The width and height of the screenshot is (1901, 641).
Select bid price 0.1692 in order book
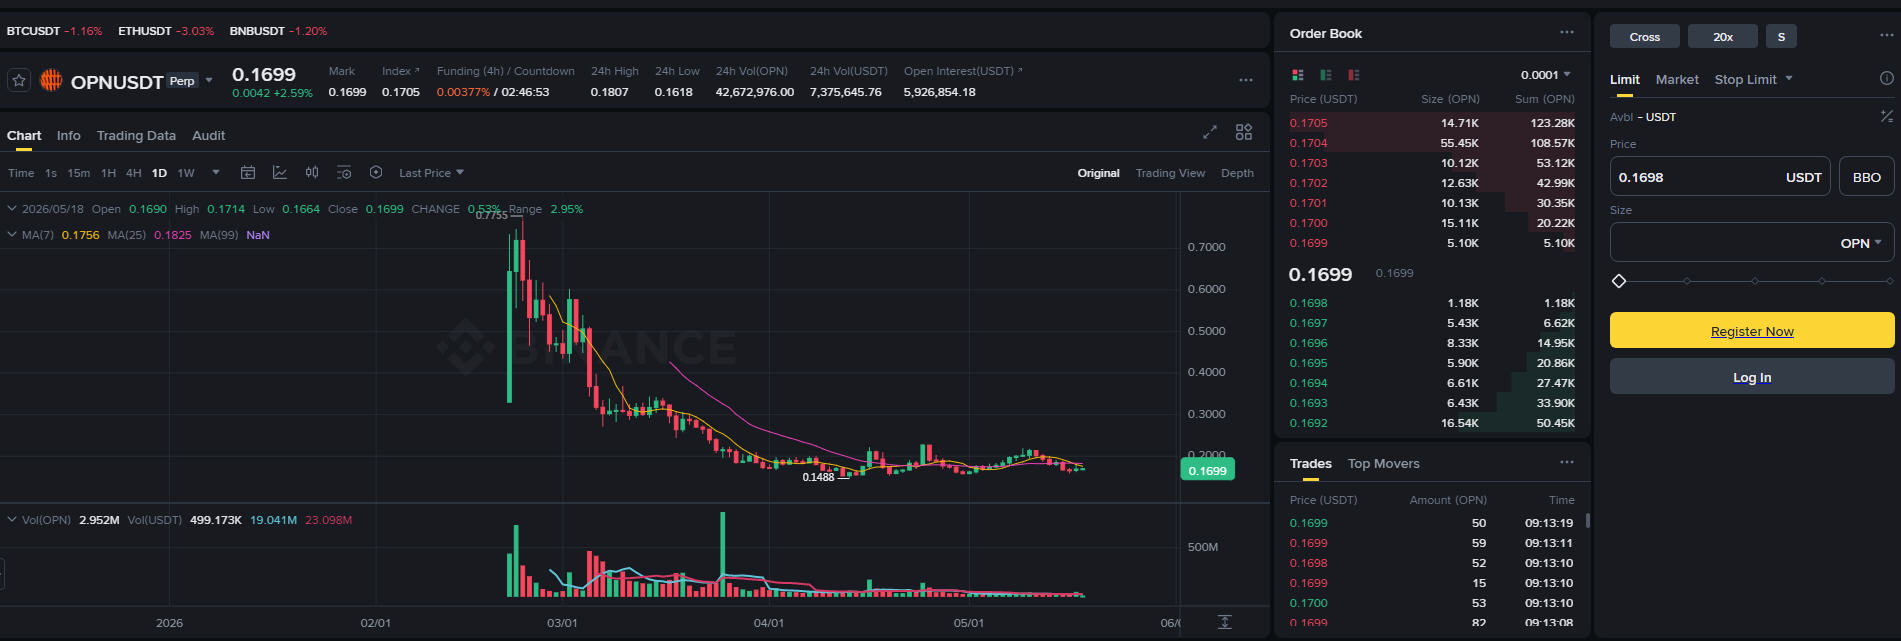pyautogui.click(x=1309, y=423)
